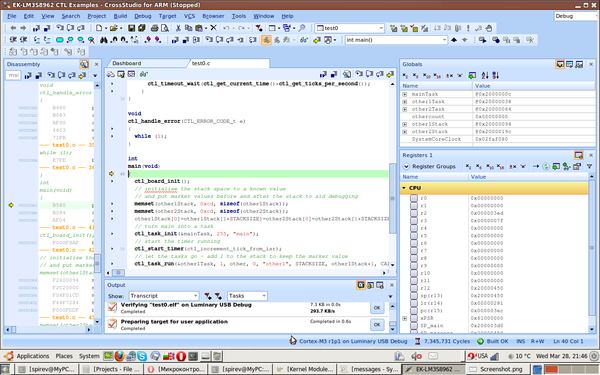Open the Tasks dropdown in Output
Image resolution: width=600 pixels, height=375 pixels.
tap(264, 296)
